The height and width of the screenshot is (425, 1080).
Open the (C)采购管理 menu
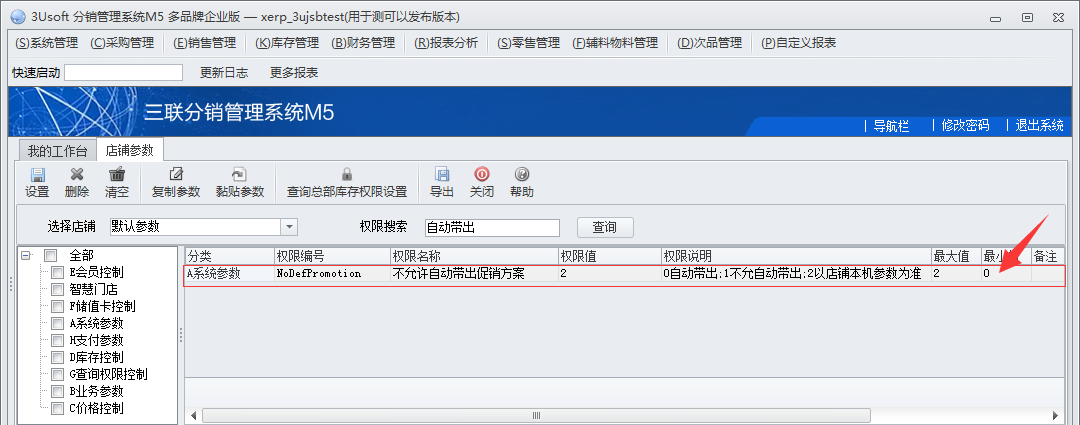tap(123, 43)
